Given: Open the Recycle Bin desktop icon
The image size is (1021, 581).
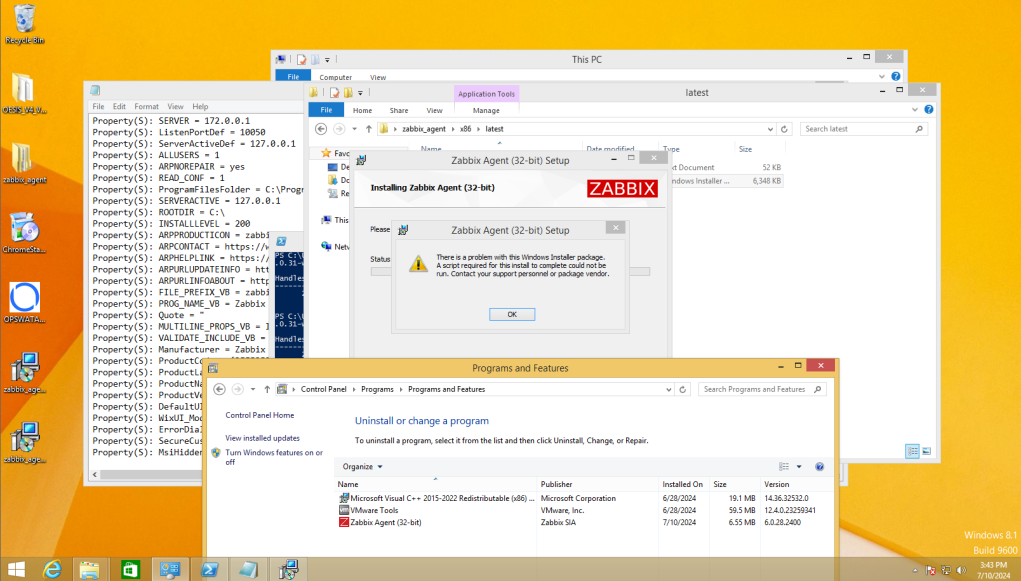Looking at the screenshot, I should (x=25, y=24).
